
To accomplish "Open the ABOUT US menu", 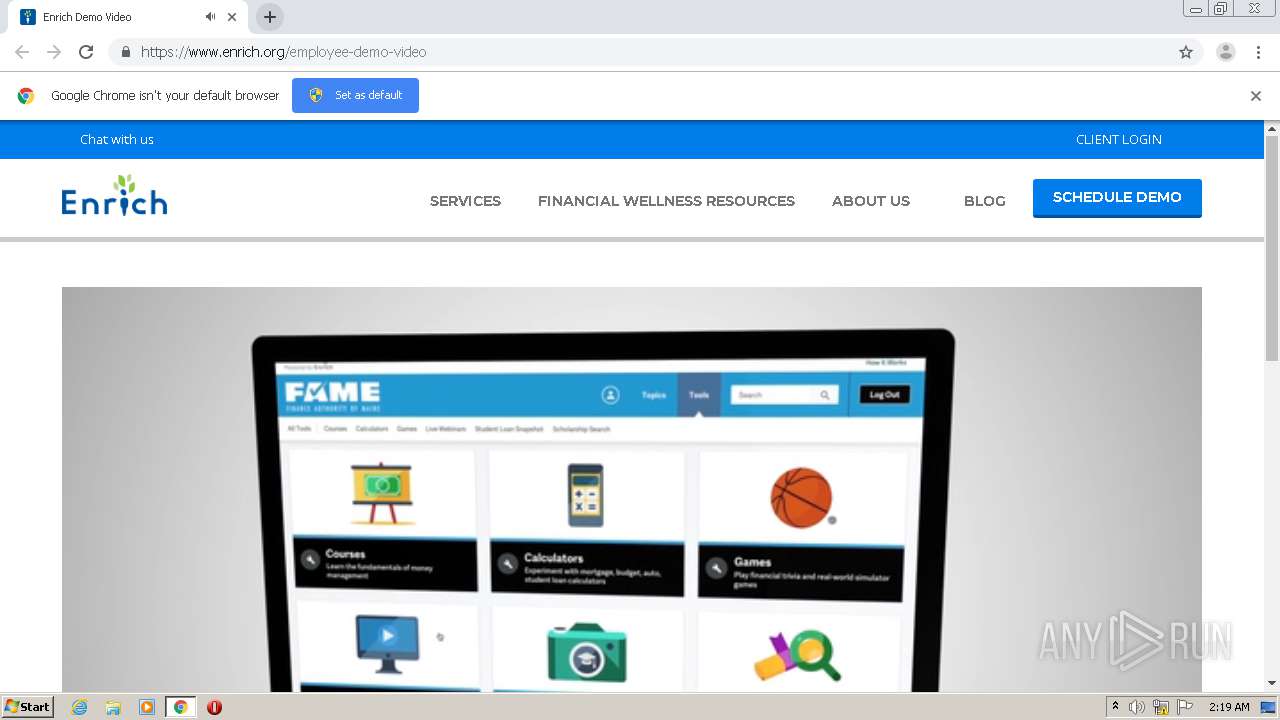I will pos(871,201).
